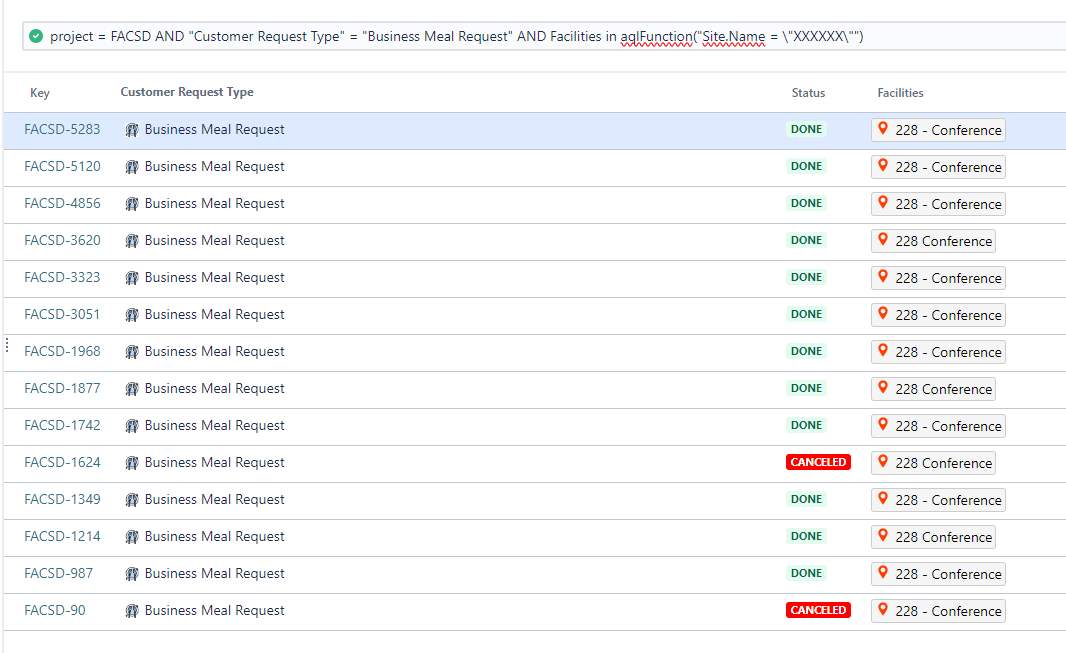Click the DONE status of FACSD-987
The width and height of the screenshot is (1066, 653).
806,573
